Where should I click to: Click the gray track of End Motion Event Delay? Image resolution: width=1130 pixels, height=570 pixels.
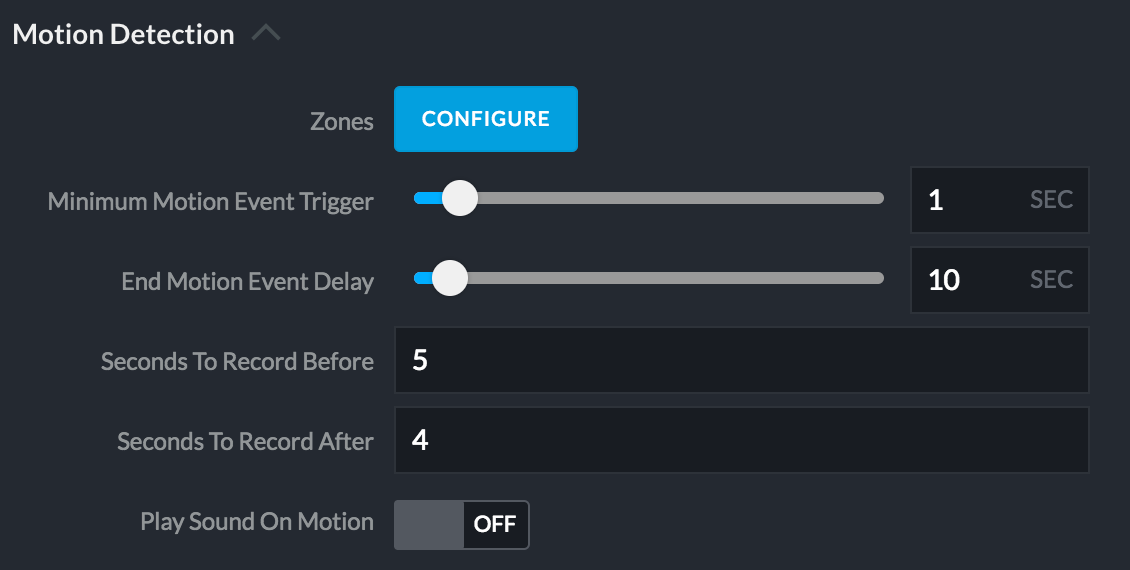[x=680, y=278]
